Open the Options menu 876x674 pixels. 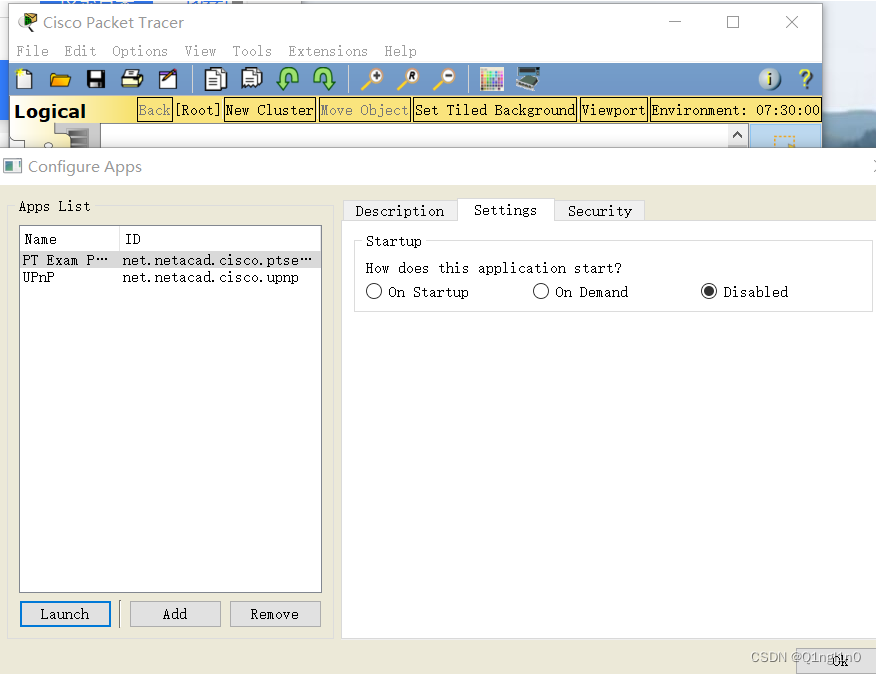tap(140, 51)
